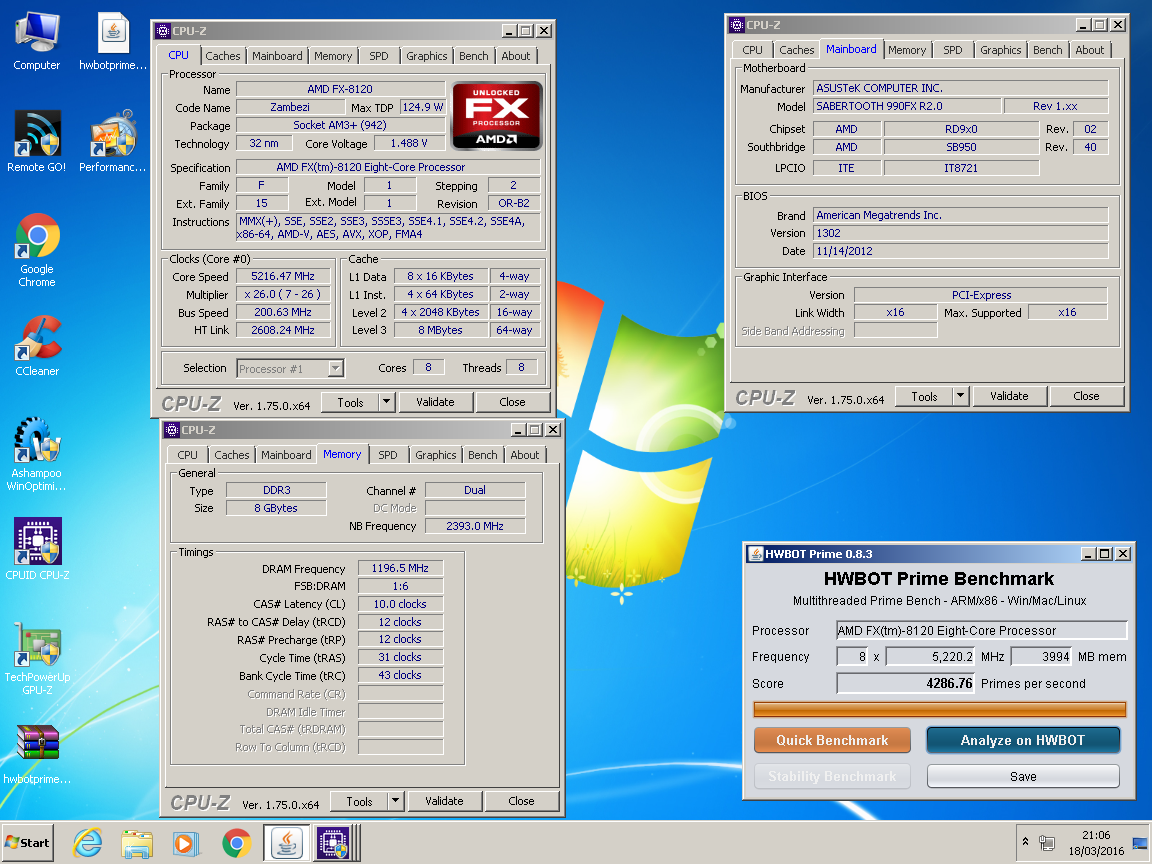Click the DRAM Frequency value 1196.5 MHz
The height and width of the screenshot is (864, 1152).
[x=400, y=568]
